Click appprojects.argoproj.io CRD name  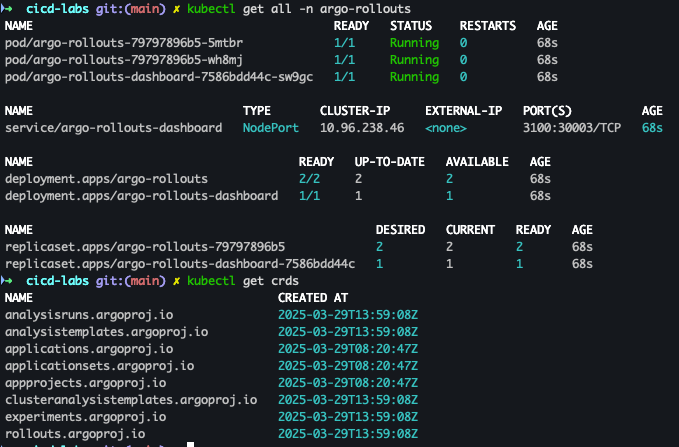86,383
